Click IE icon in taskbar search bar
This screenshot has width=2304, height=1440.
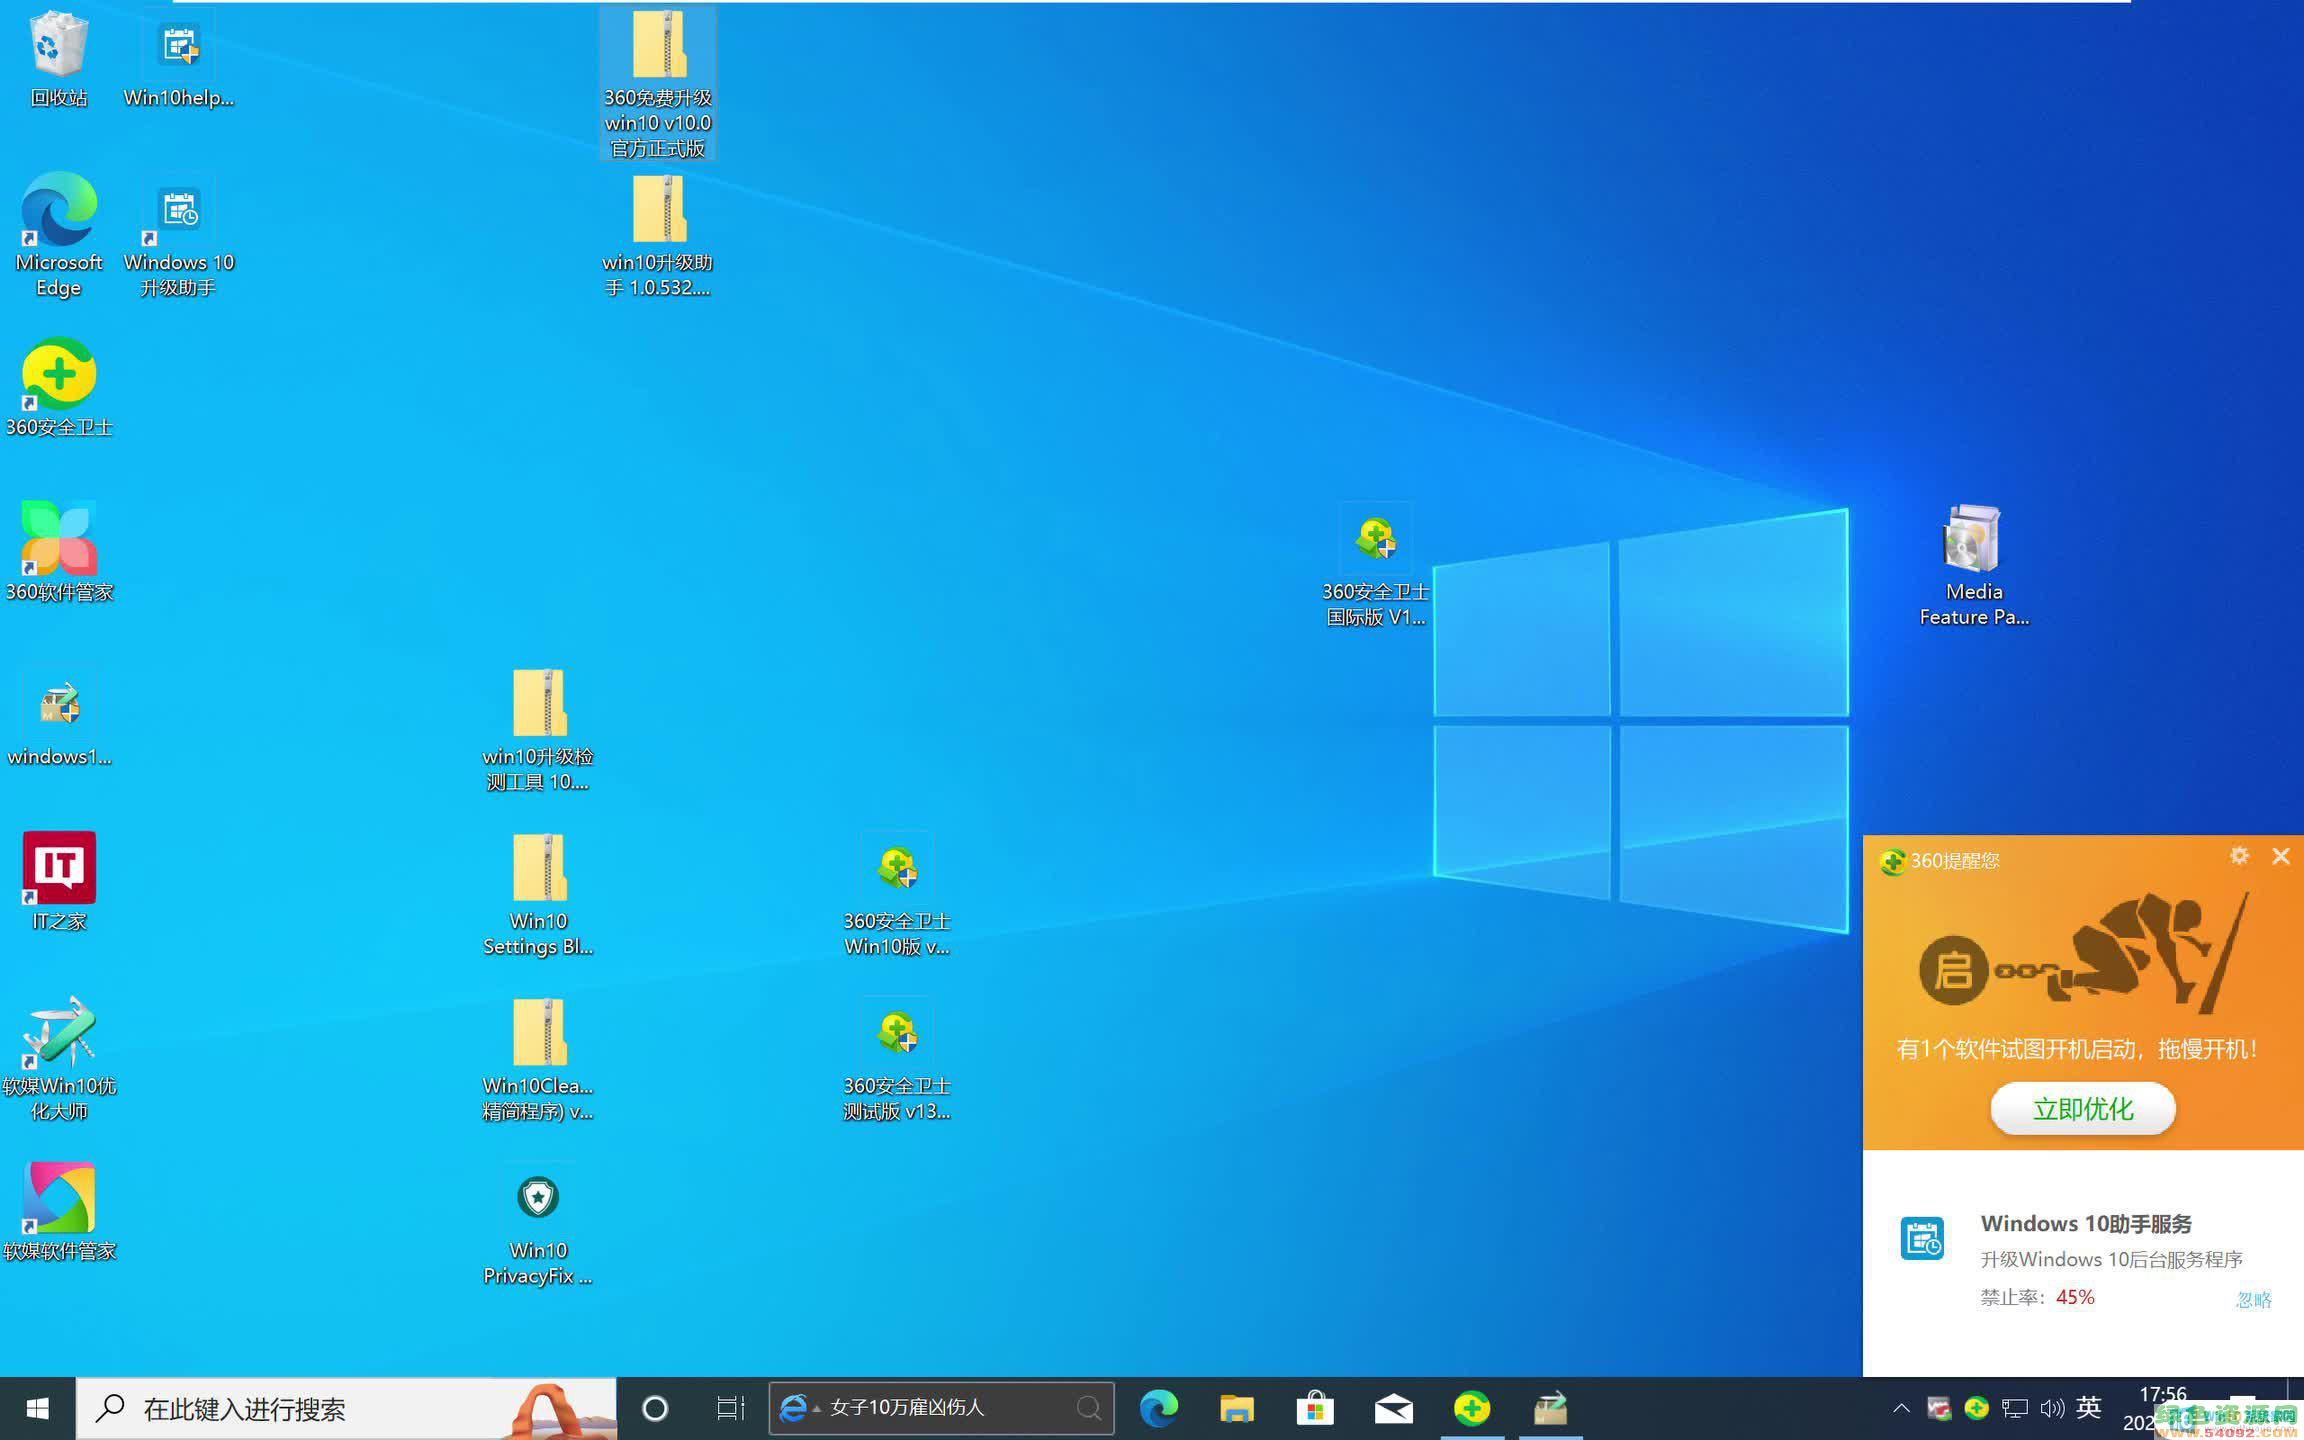pyautogui.click(x=794, y=1408)
